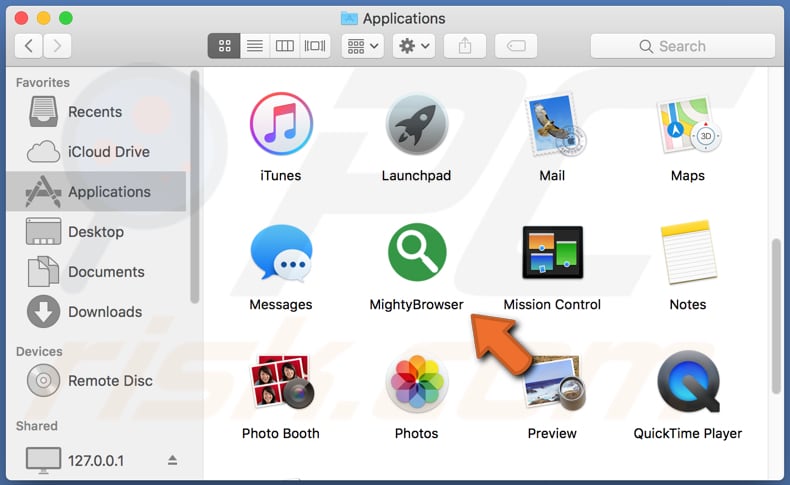Click the "MightyBrowser" name label
The height and width of the screenshot is (485, 790).
coord(417,305)
